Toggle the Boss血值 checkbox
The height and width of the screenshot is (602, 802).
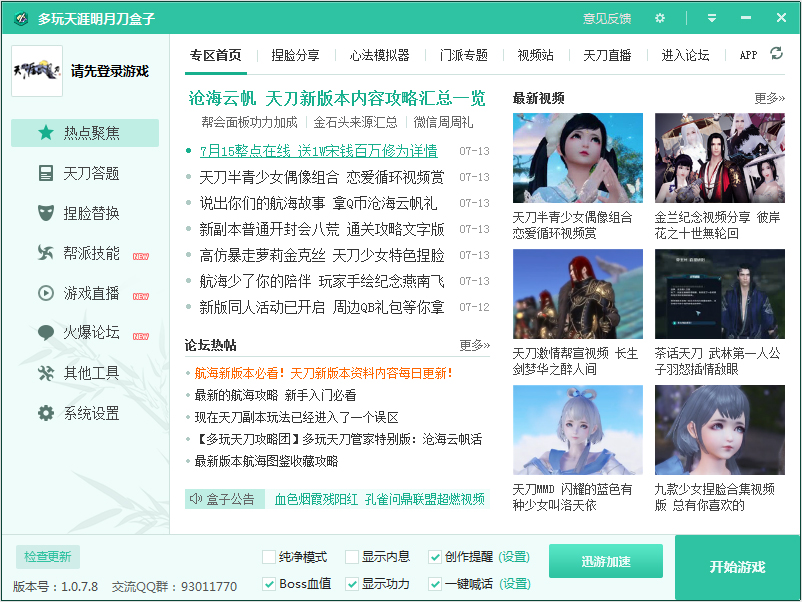point(269,584)
